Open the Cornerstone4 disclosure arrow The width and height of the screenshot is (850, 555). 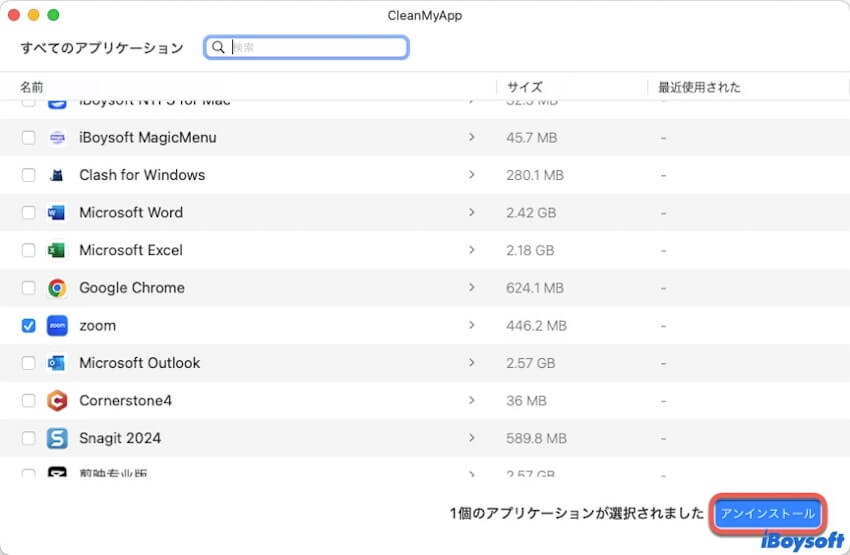(x=472, y=401)
